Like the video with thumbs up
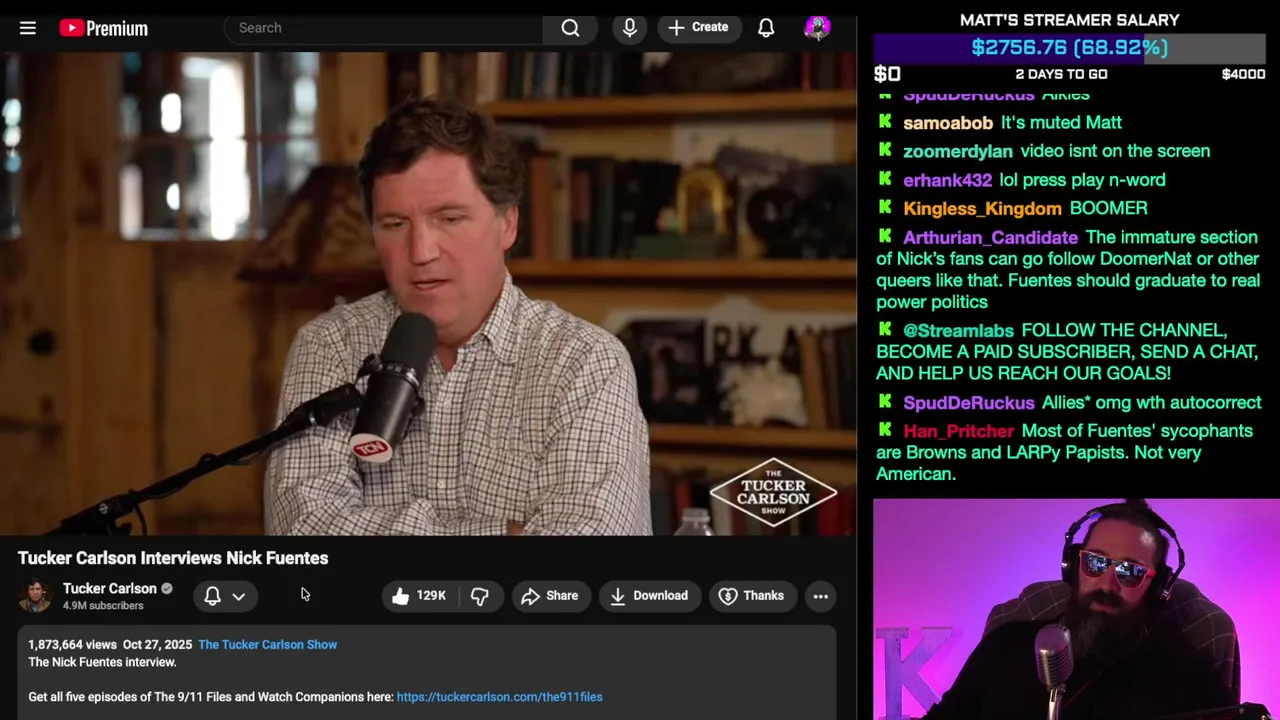1280x720 pixels. (x=418, y=596)
